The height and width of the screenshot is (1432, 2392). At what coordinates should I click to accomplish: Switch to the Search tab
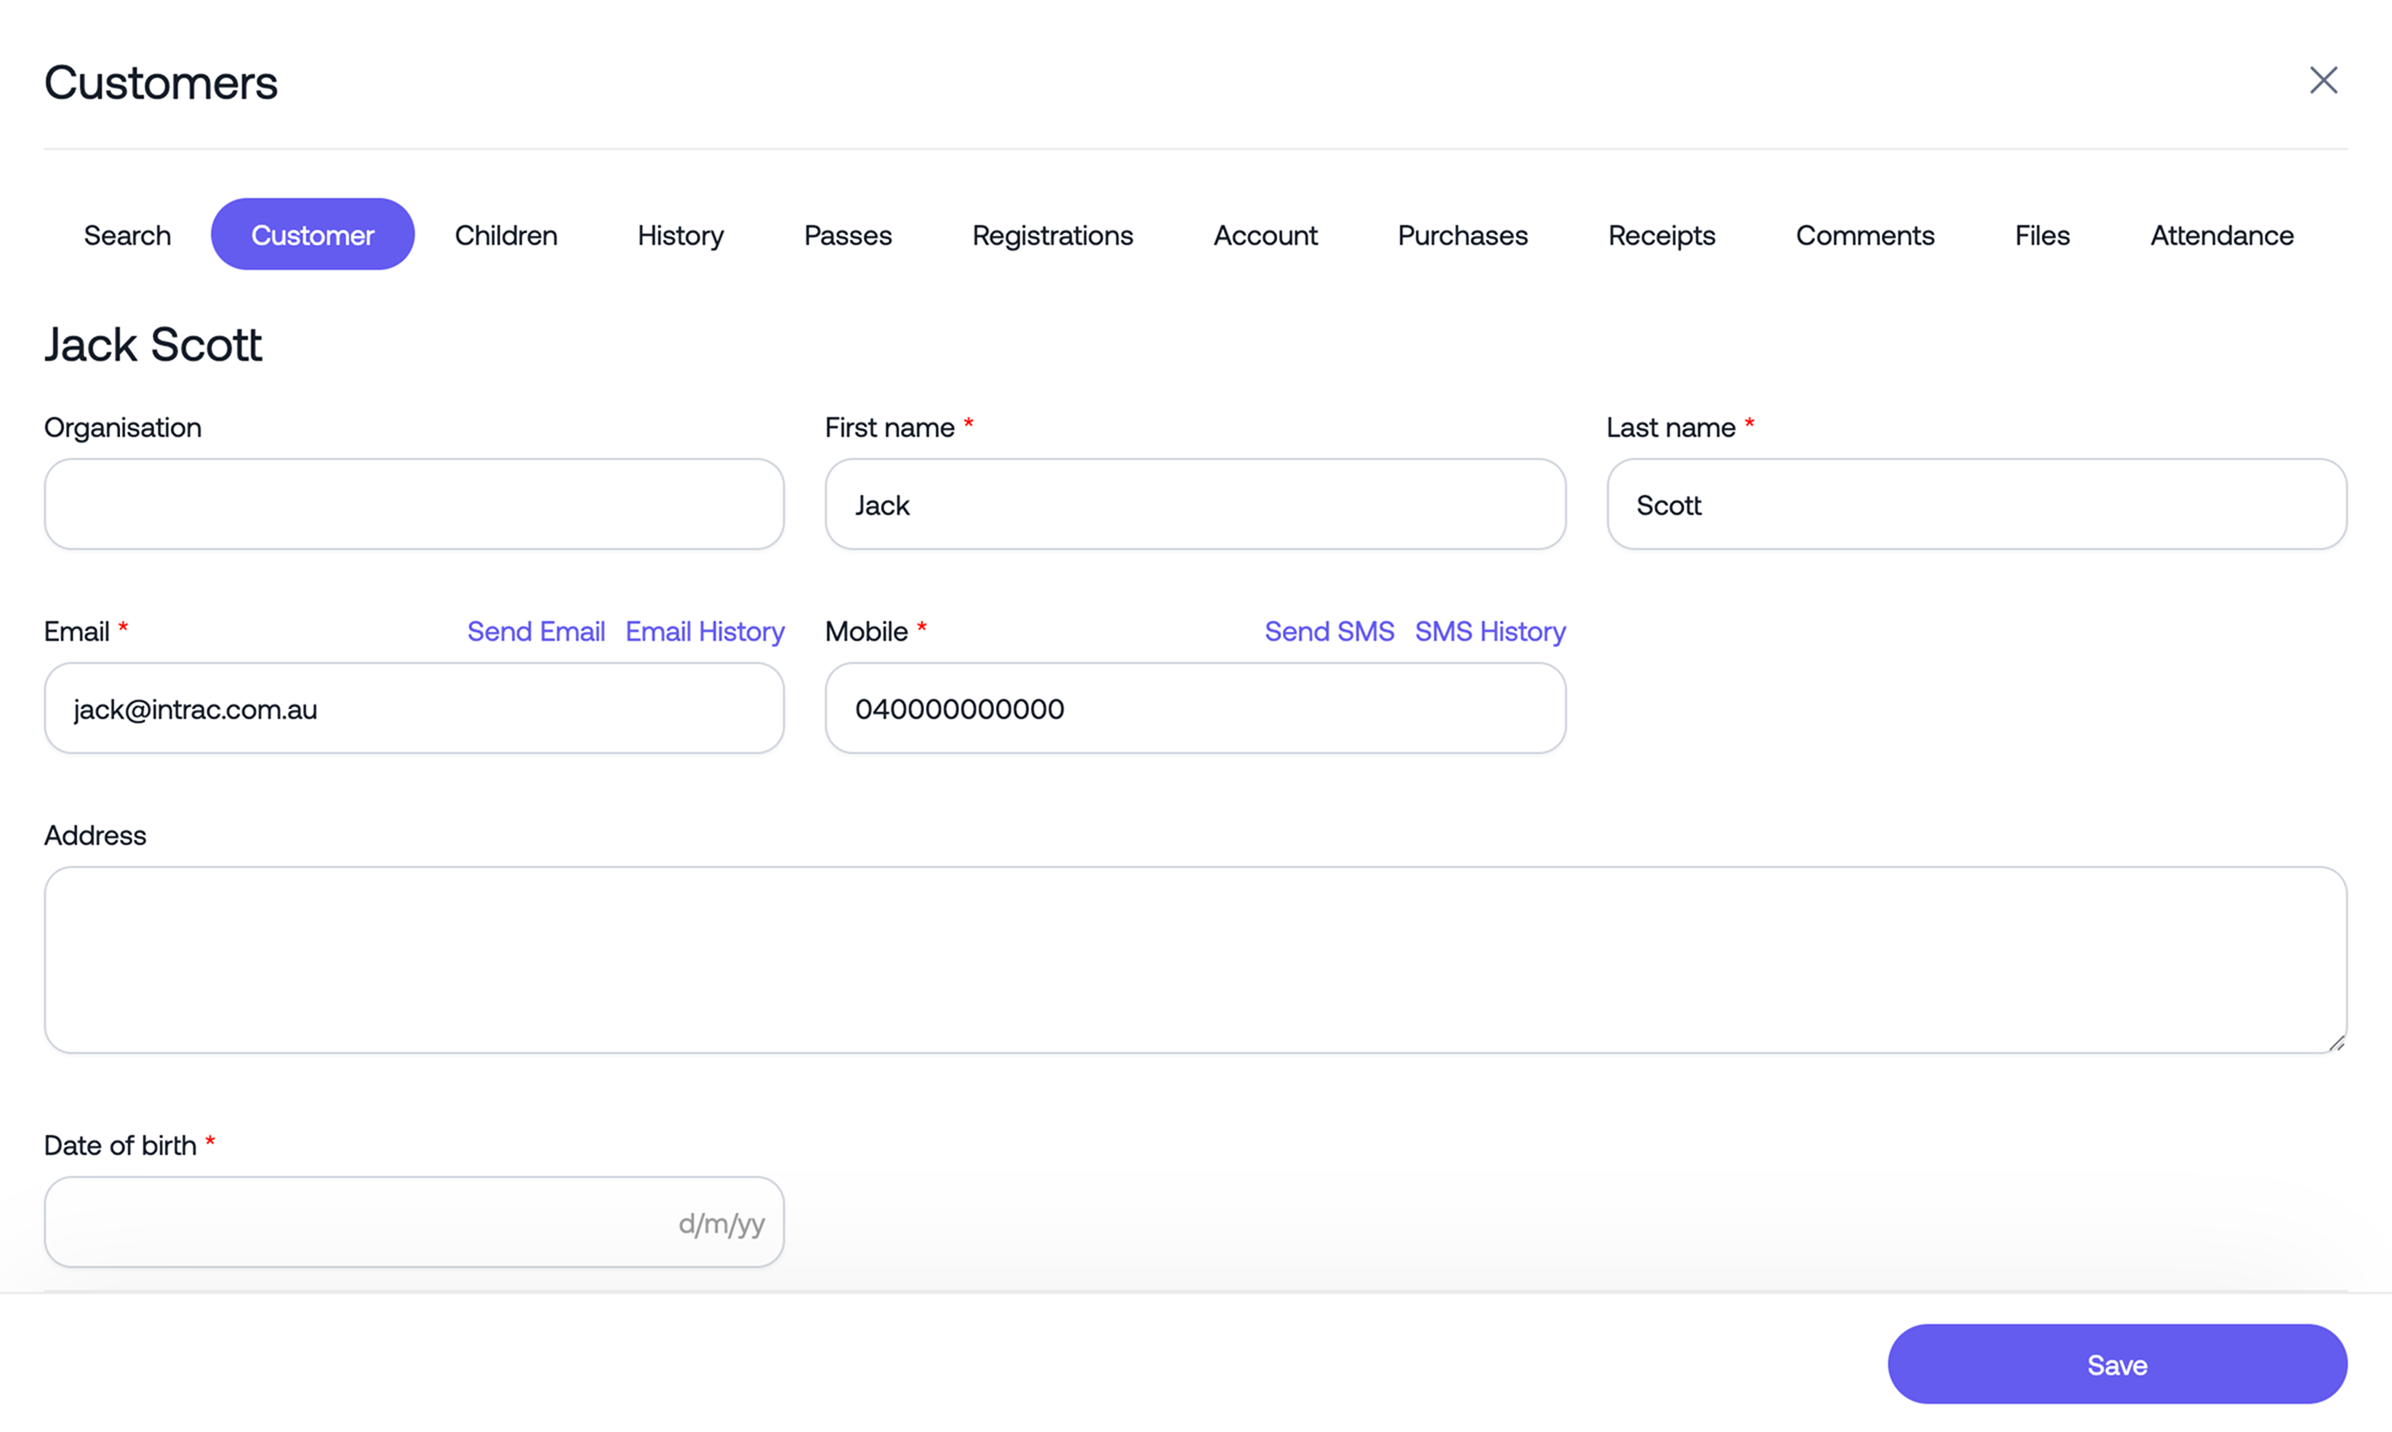tap(127, 234)
